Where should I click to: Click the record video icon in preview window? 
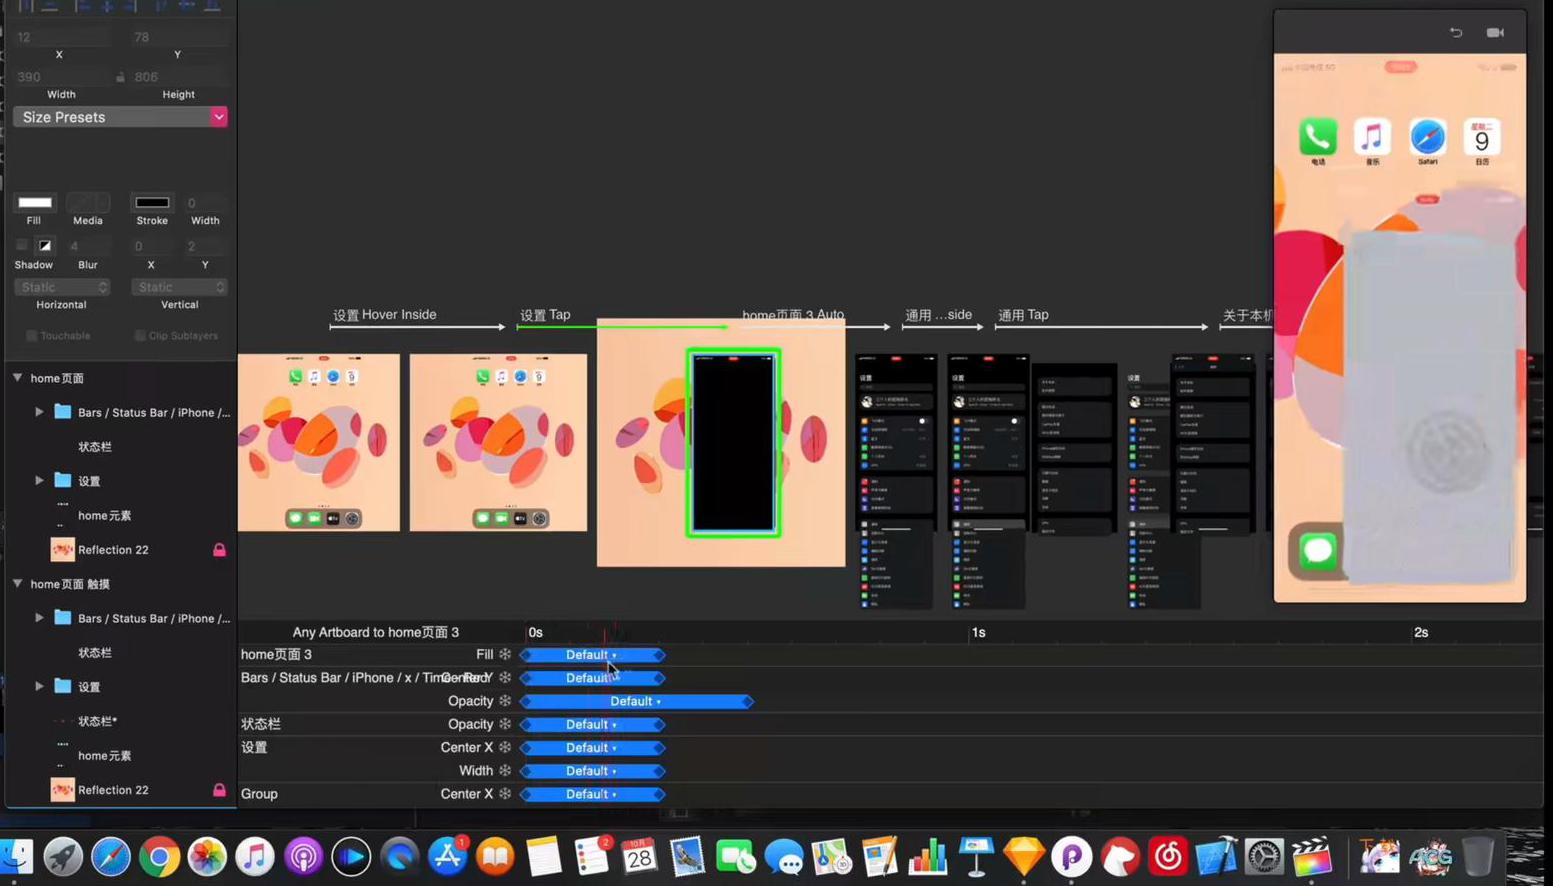coord(1495,33)
